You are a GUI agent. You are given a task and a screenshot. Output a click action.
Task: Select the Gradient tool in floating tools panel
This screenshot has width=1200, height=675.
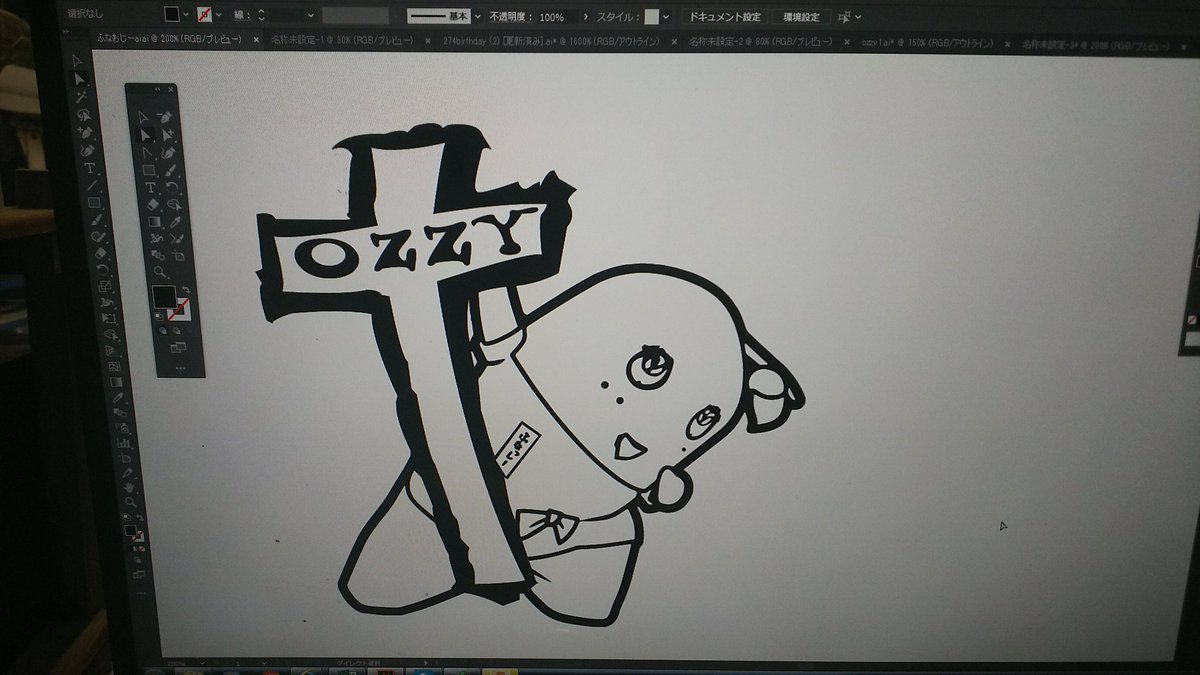154,221
